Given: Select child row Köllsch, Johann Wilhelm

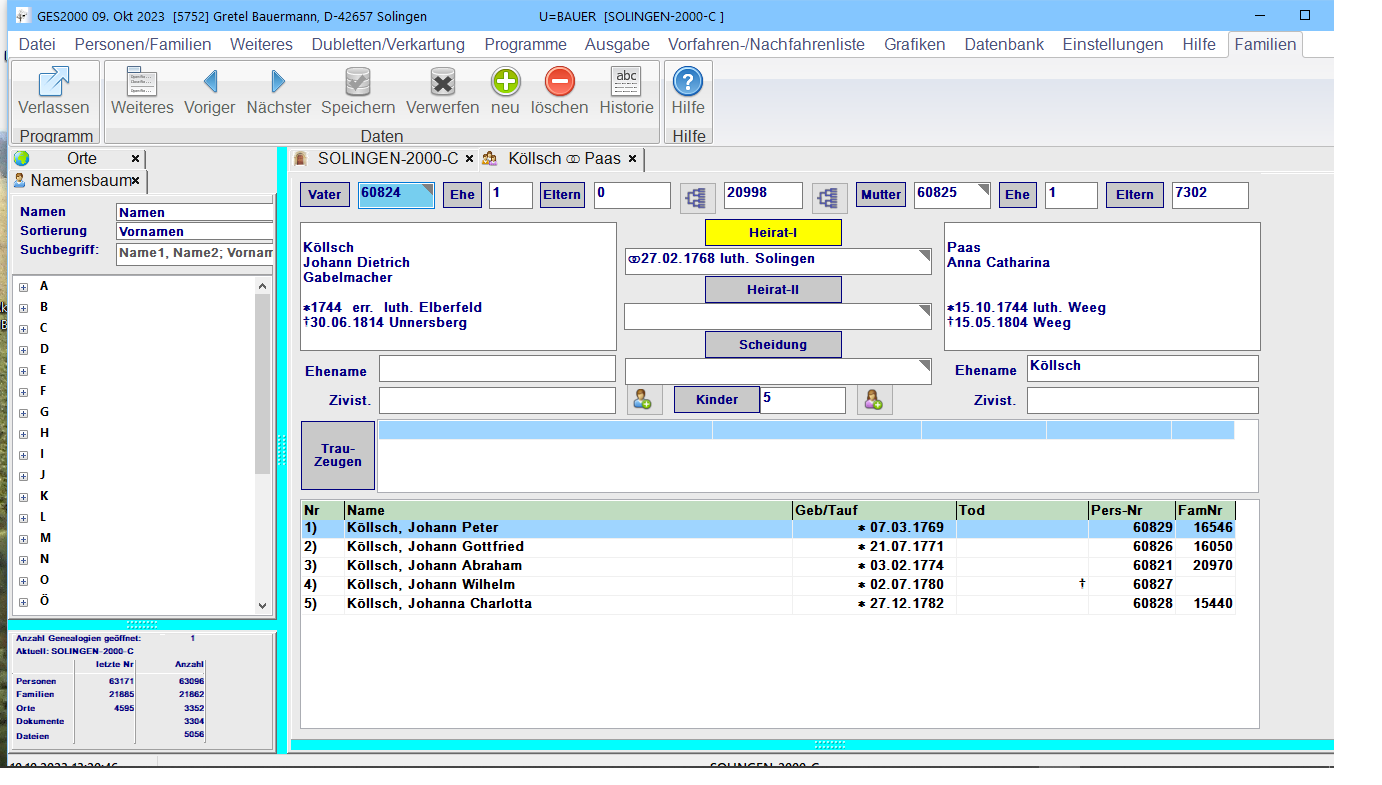Looking at the screenshot, I should pos(768,585).
